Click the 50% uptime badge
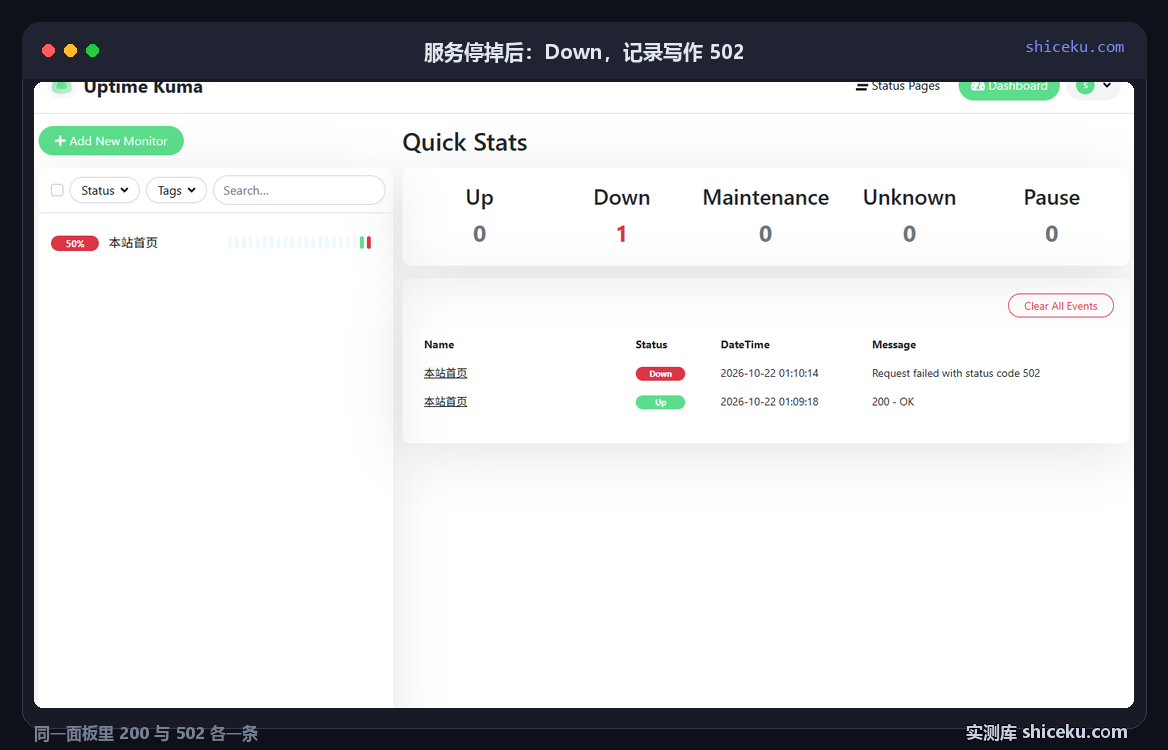Image resolution: width=1168 pixels, height=750 pixels. click(x=74, y=244)
